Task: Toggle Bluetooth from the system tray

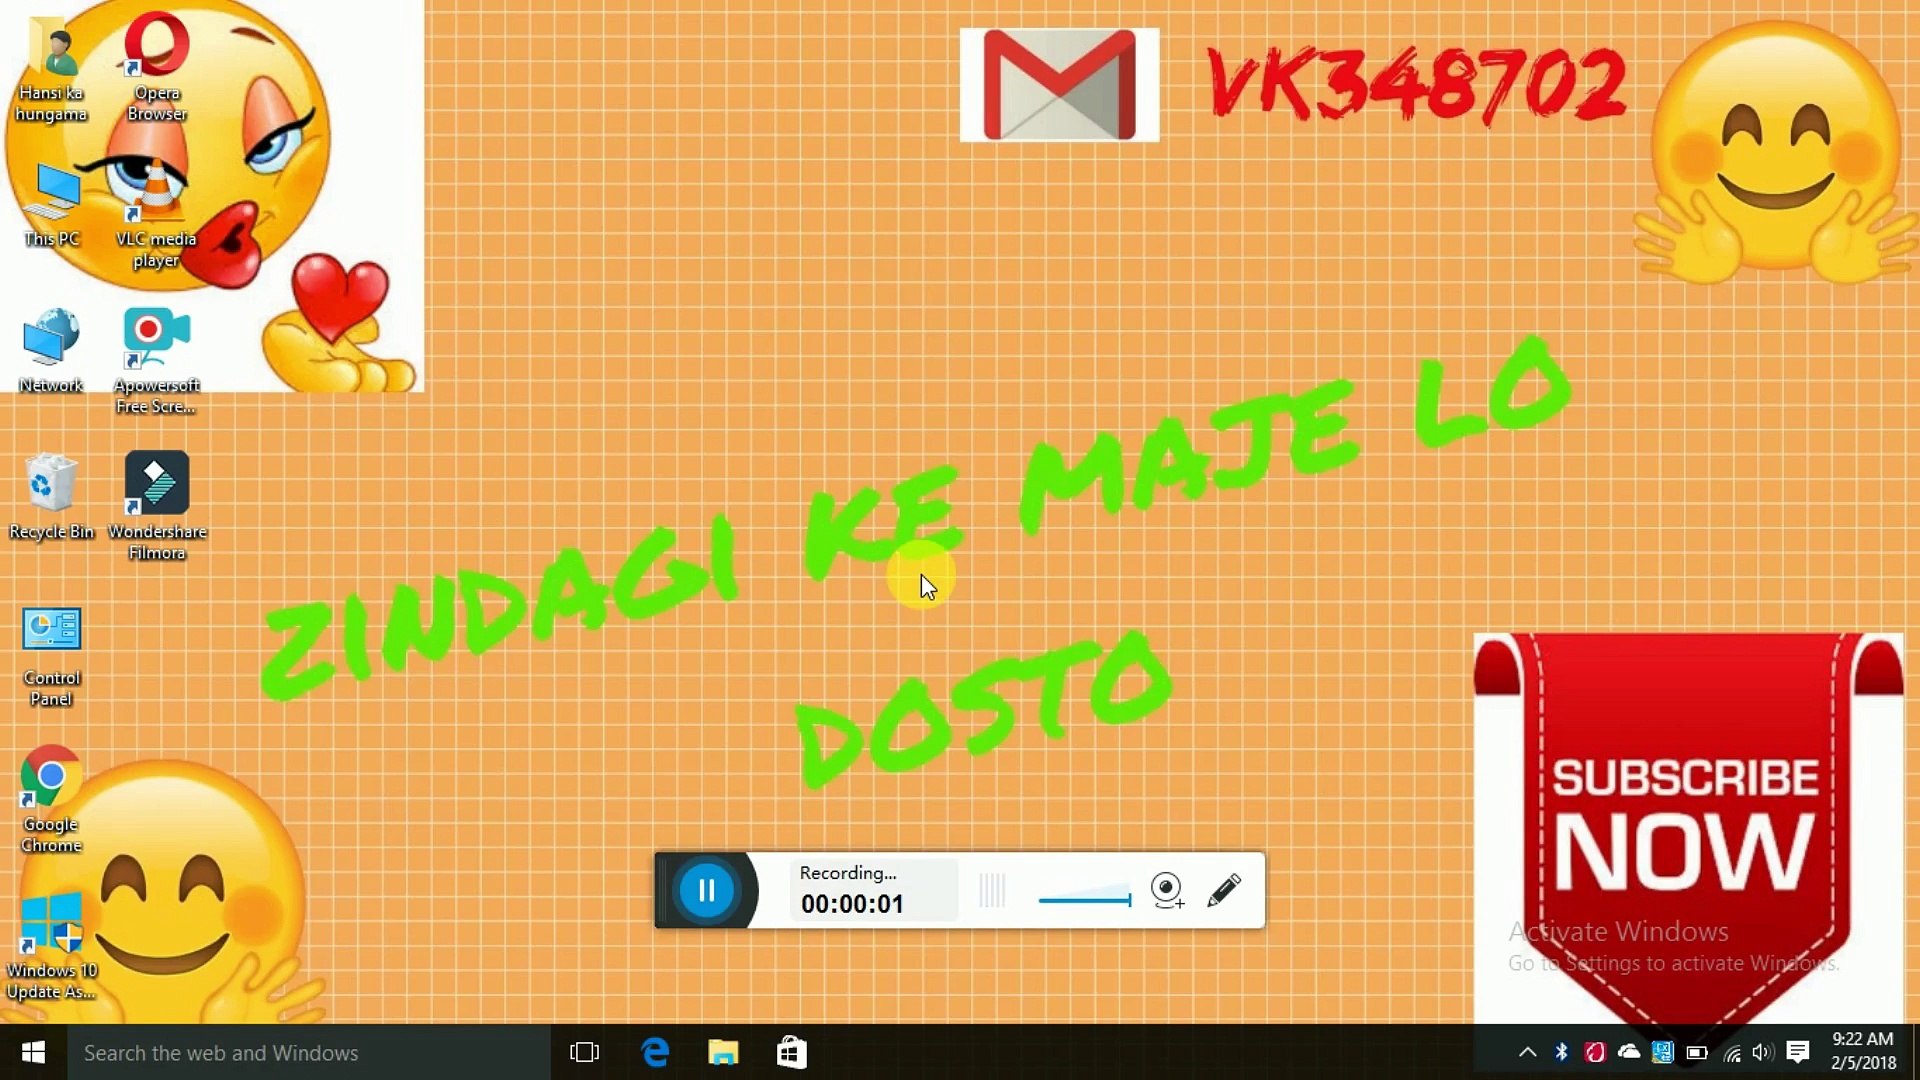Action: tap(1561, 1052)
